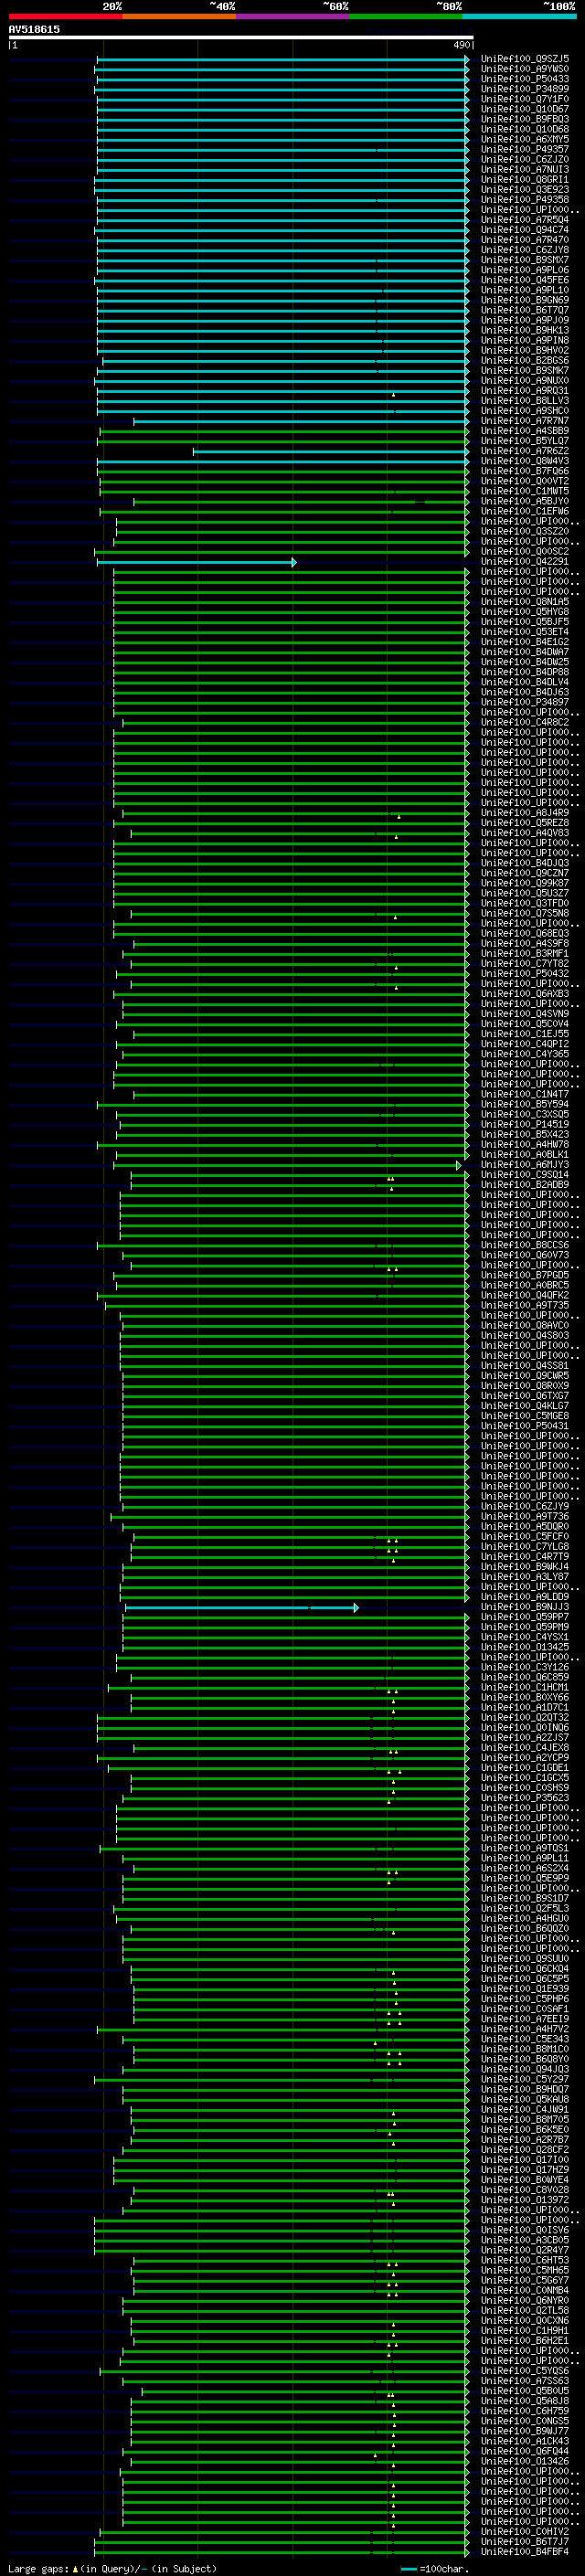Select hit UniRef100_B9SMX7

click(525, 261)
